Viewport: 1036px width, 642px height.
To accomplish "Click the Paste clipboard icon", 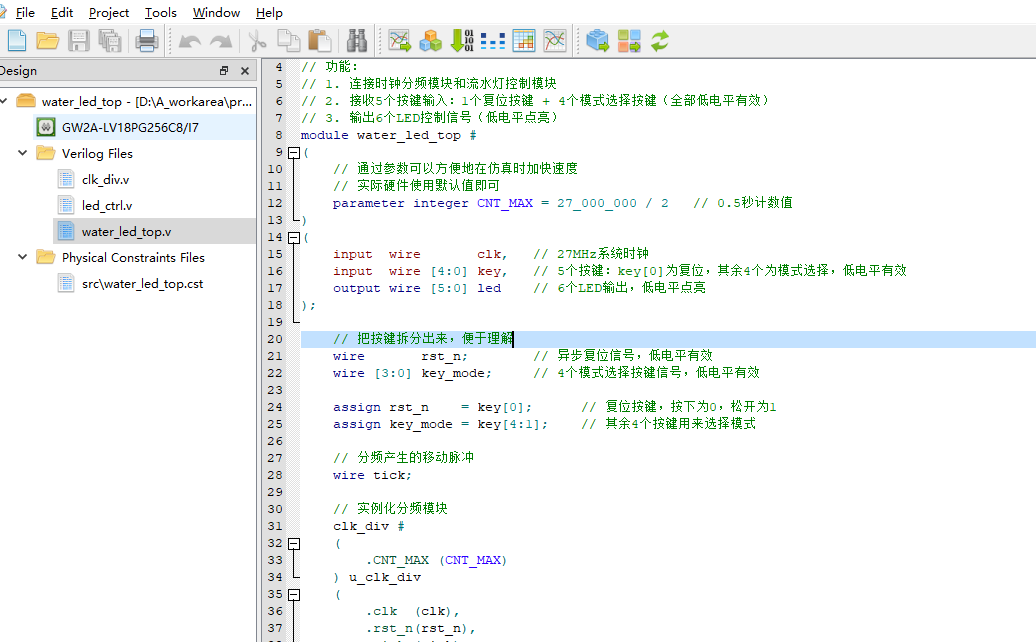I will [320, 41].
